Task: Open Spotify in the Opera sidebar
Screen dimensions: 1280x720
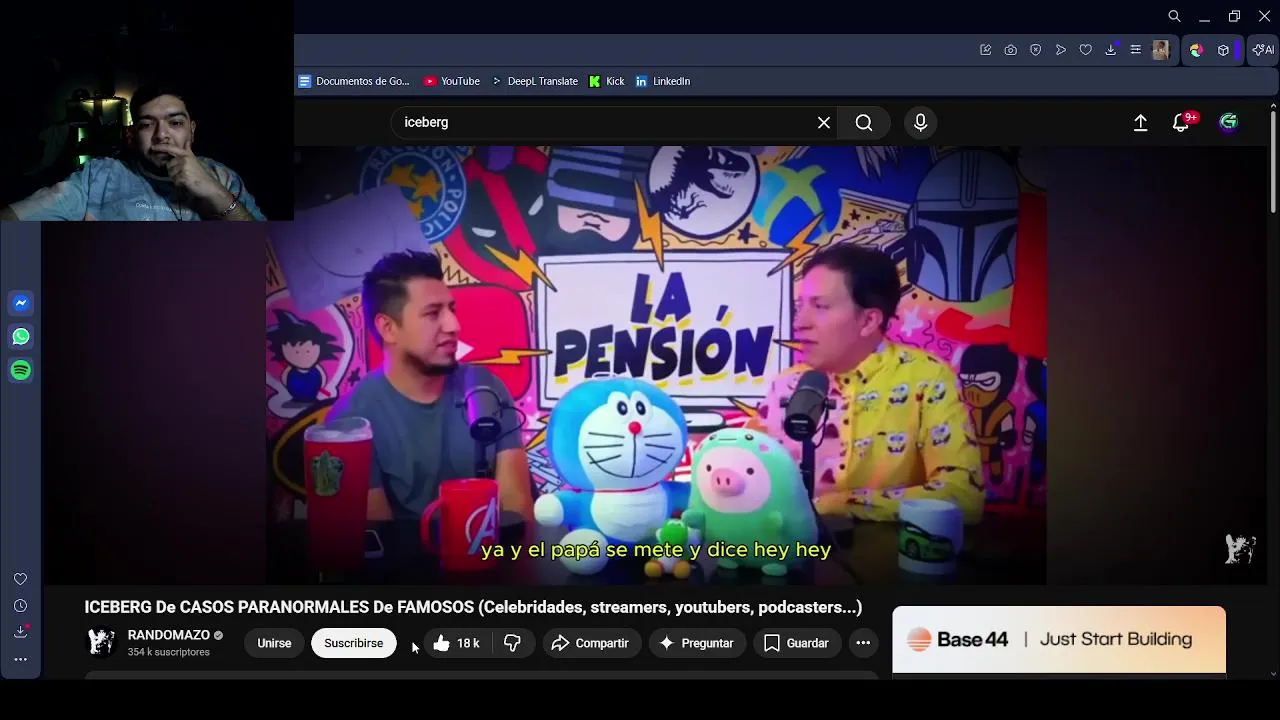Action: (21, 370)
